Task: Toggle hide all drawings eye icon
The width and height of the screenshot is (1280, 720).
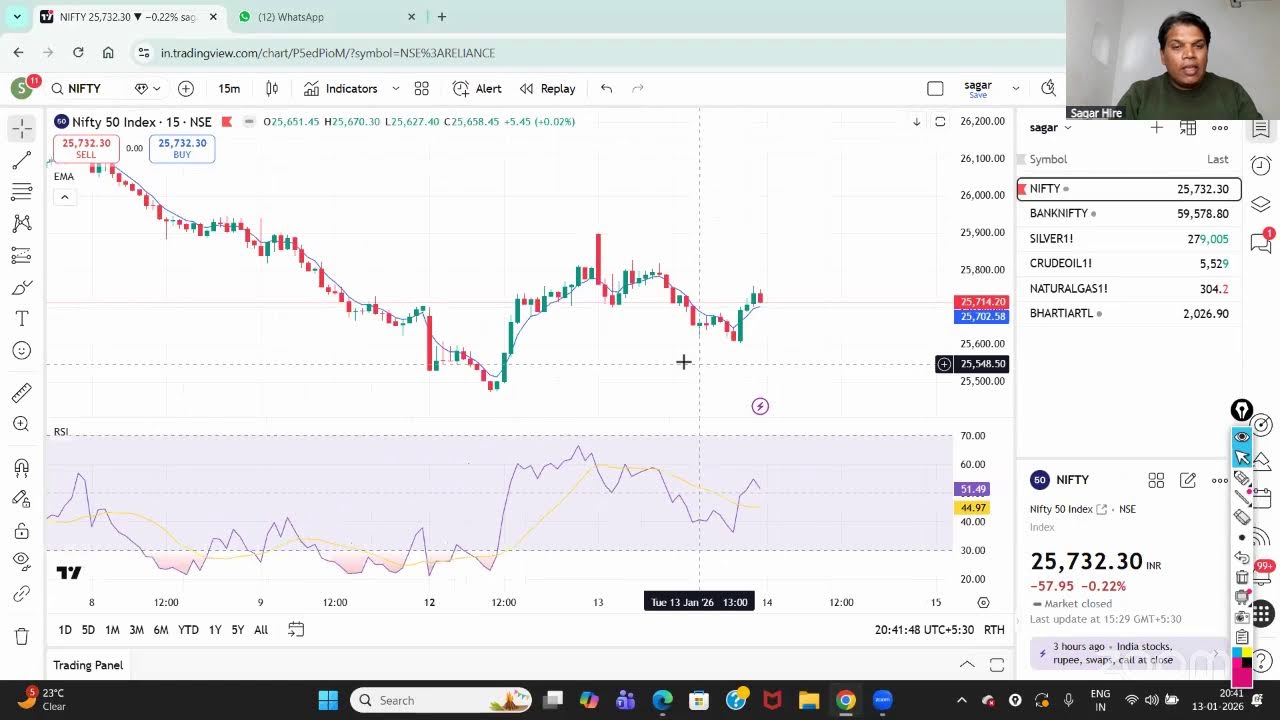Action: (21, 562)
